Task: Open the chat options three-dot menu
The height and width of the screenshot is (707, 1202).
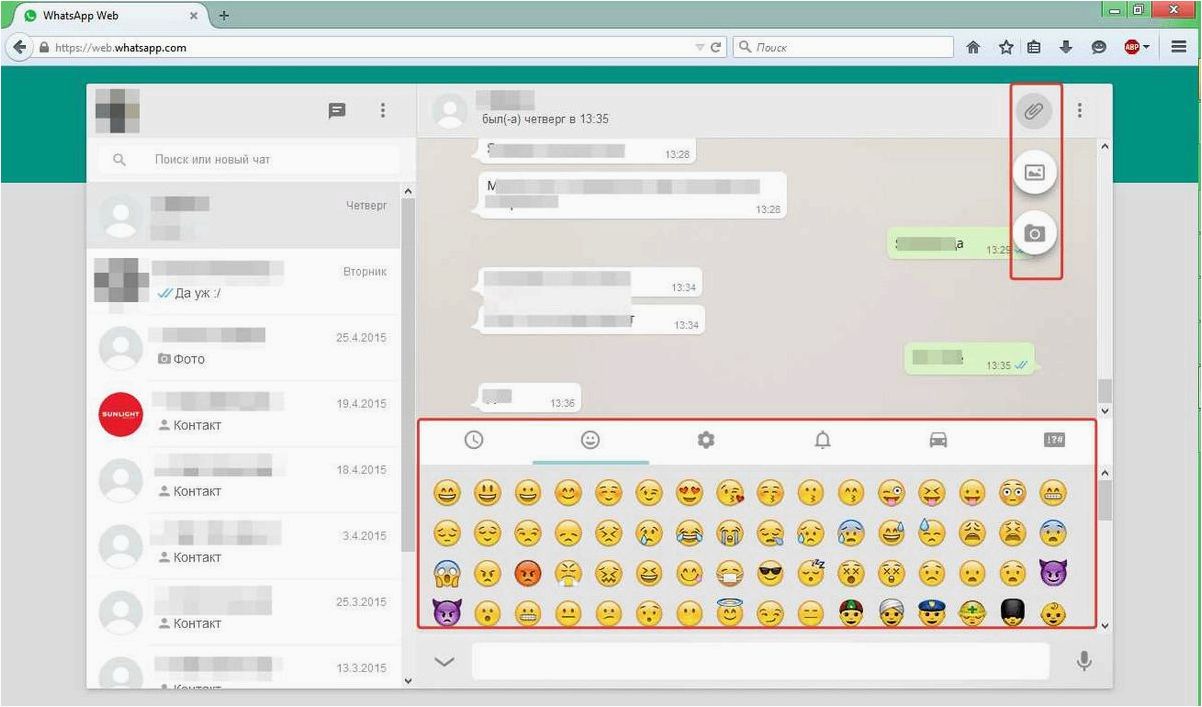Action: point(1080,111)
